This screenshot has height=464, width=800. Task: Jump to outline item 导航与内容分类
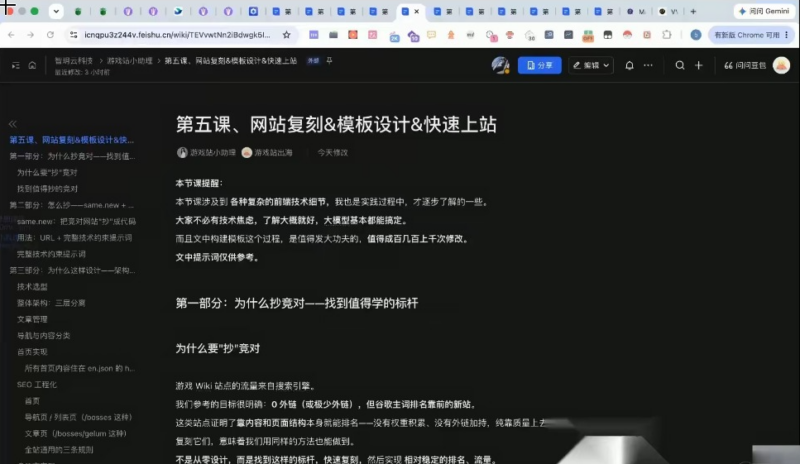pos(43,336)
